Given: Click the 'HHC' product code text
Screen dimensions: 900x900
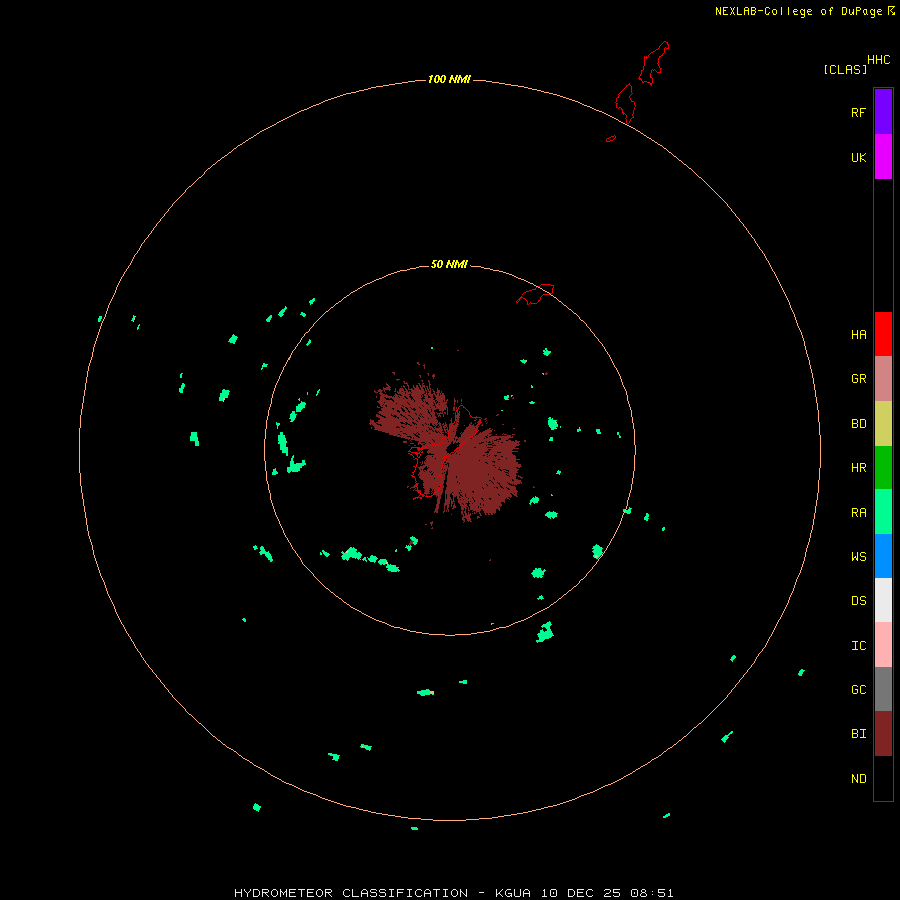Looking at the screenshot, I should 878,60.
